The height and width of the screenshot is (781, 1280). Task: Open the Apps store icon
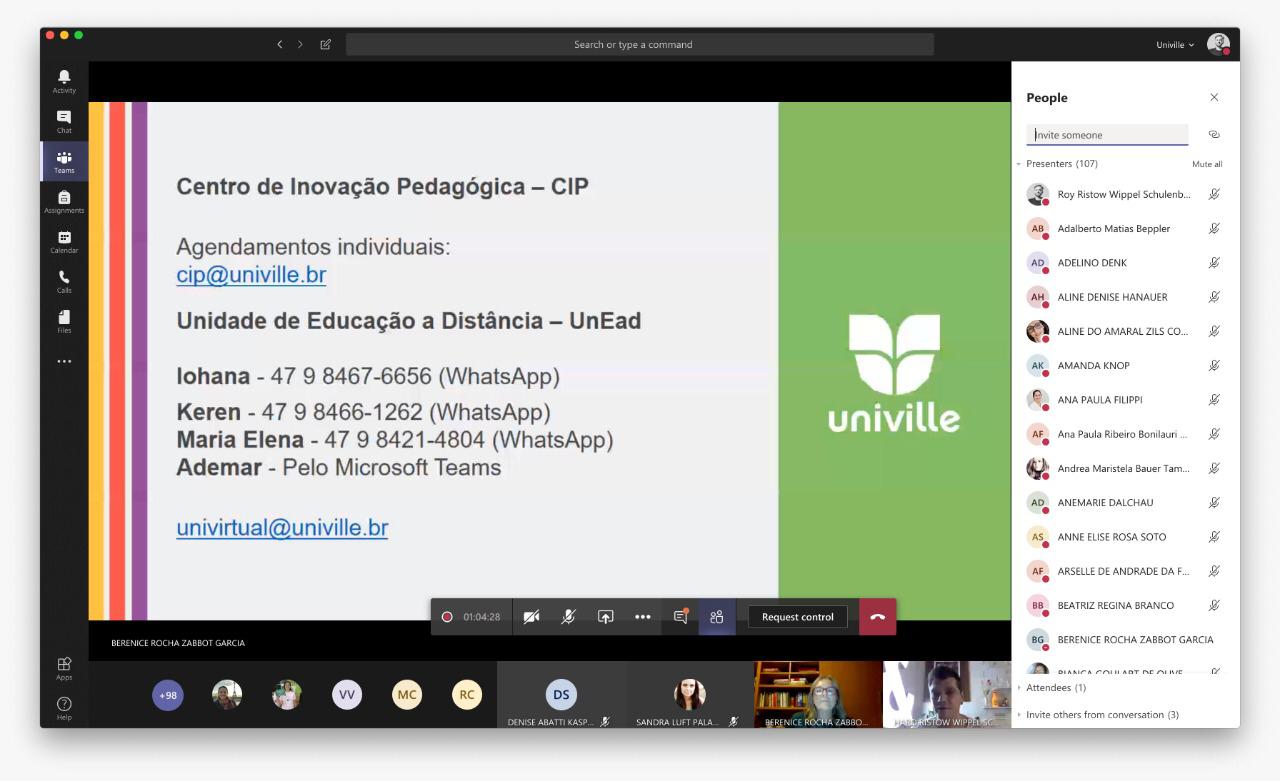[x=64, y=667]
